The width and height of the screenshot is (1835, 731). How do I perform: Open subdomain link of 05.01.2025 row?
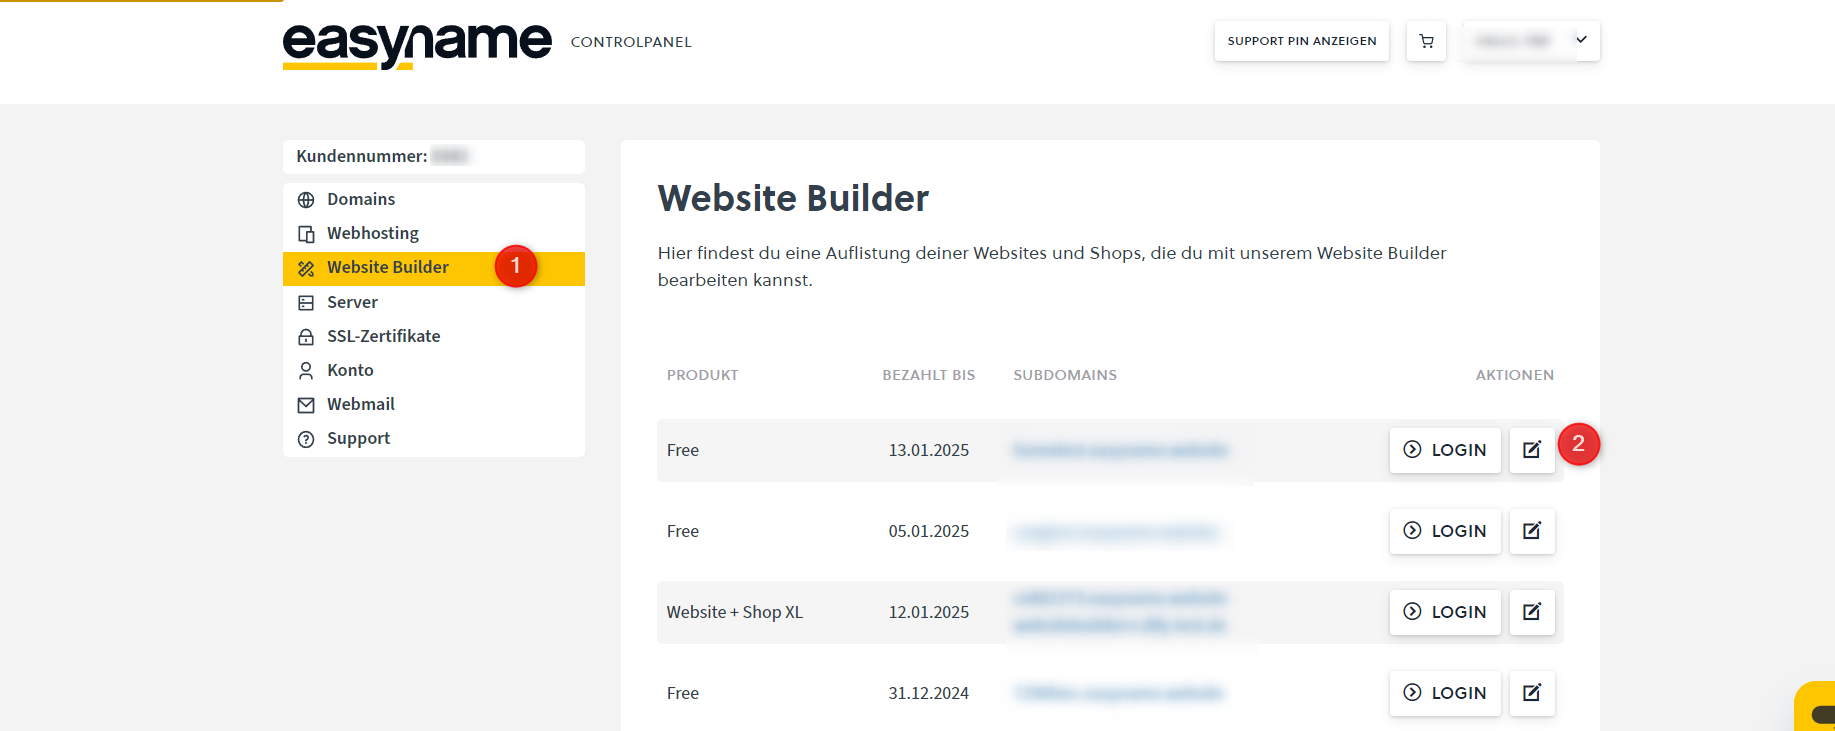[1116, 532]
